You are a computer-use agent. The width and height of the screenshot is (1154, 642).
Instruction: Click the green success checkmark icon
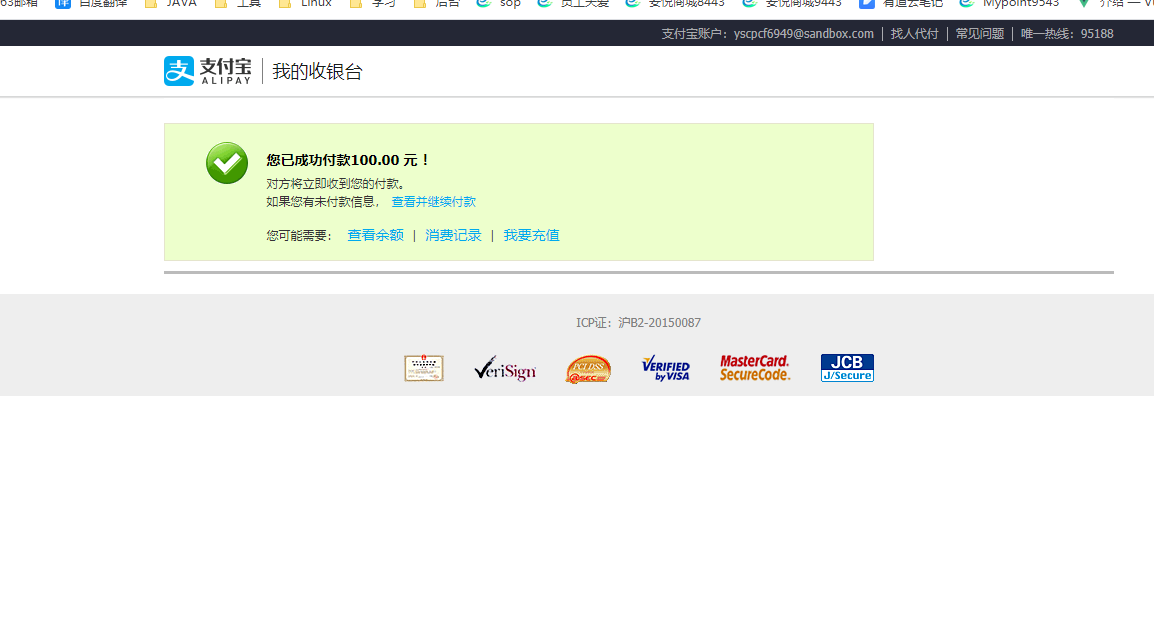point(226,163)
